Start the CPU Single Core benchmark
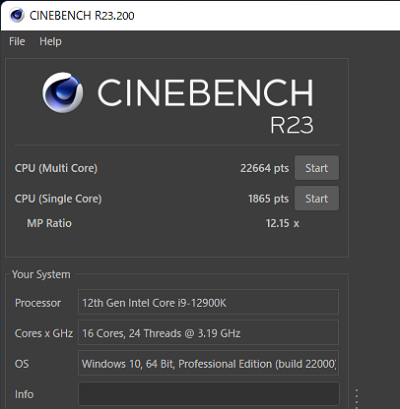The height and width of the screenshot is (409, 400). point(317,198)
